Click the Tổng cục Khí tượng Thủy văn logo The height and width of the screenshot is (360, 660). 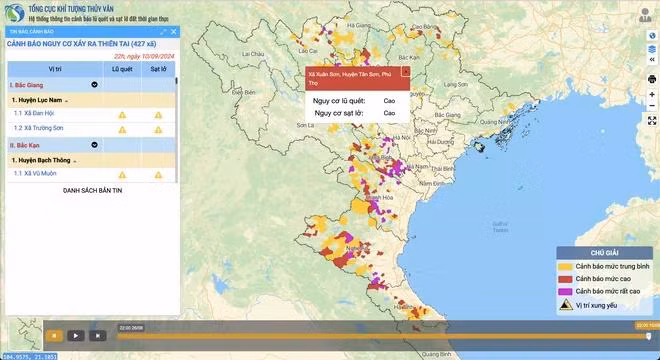coord(14,13)
